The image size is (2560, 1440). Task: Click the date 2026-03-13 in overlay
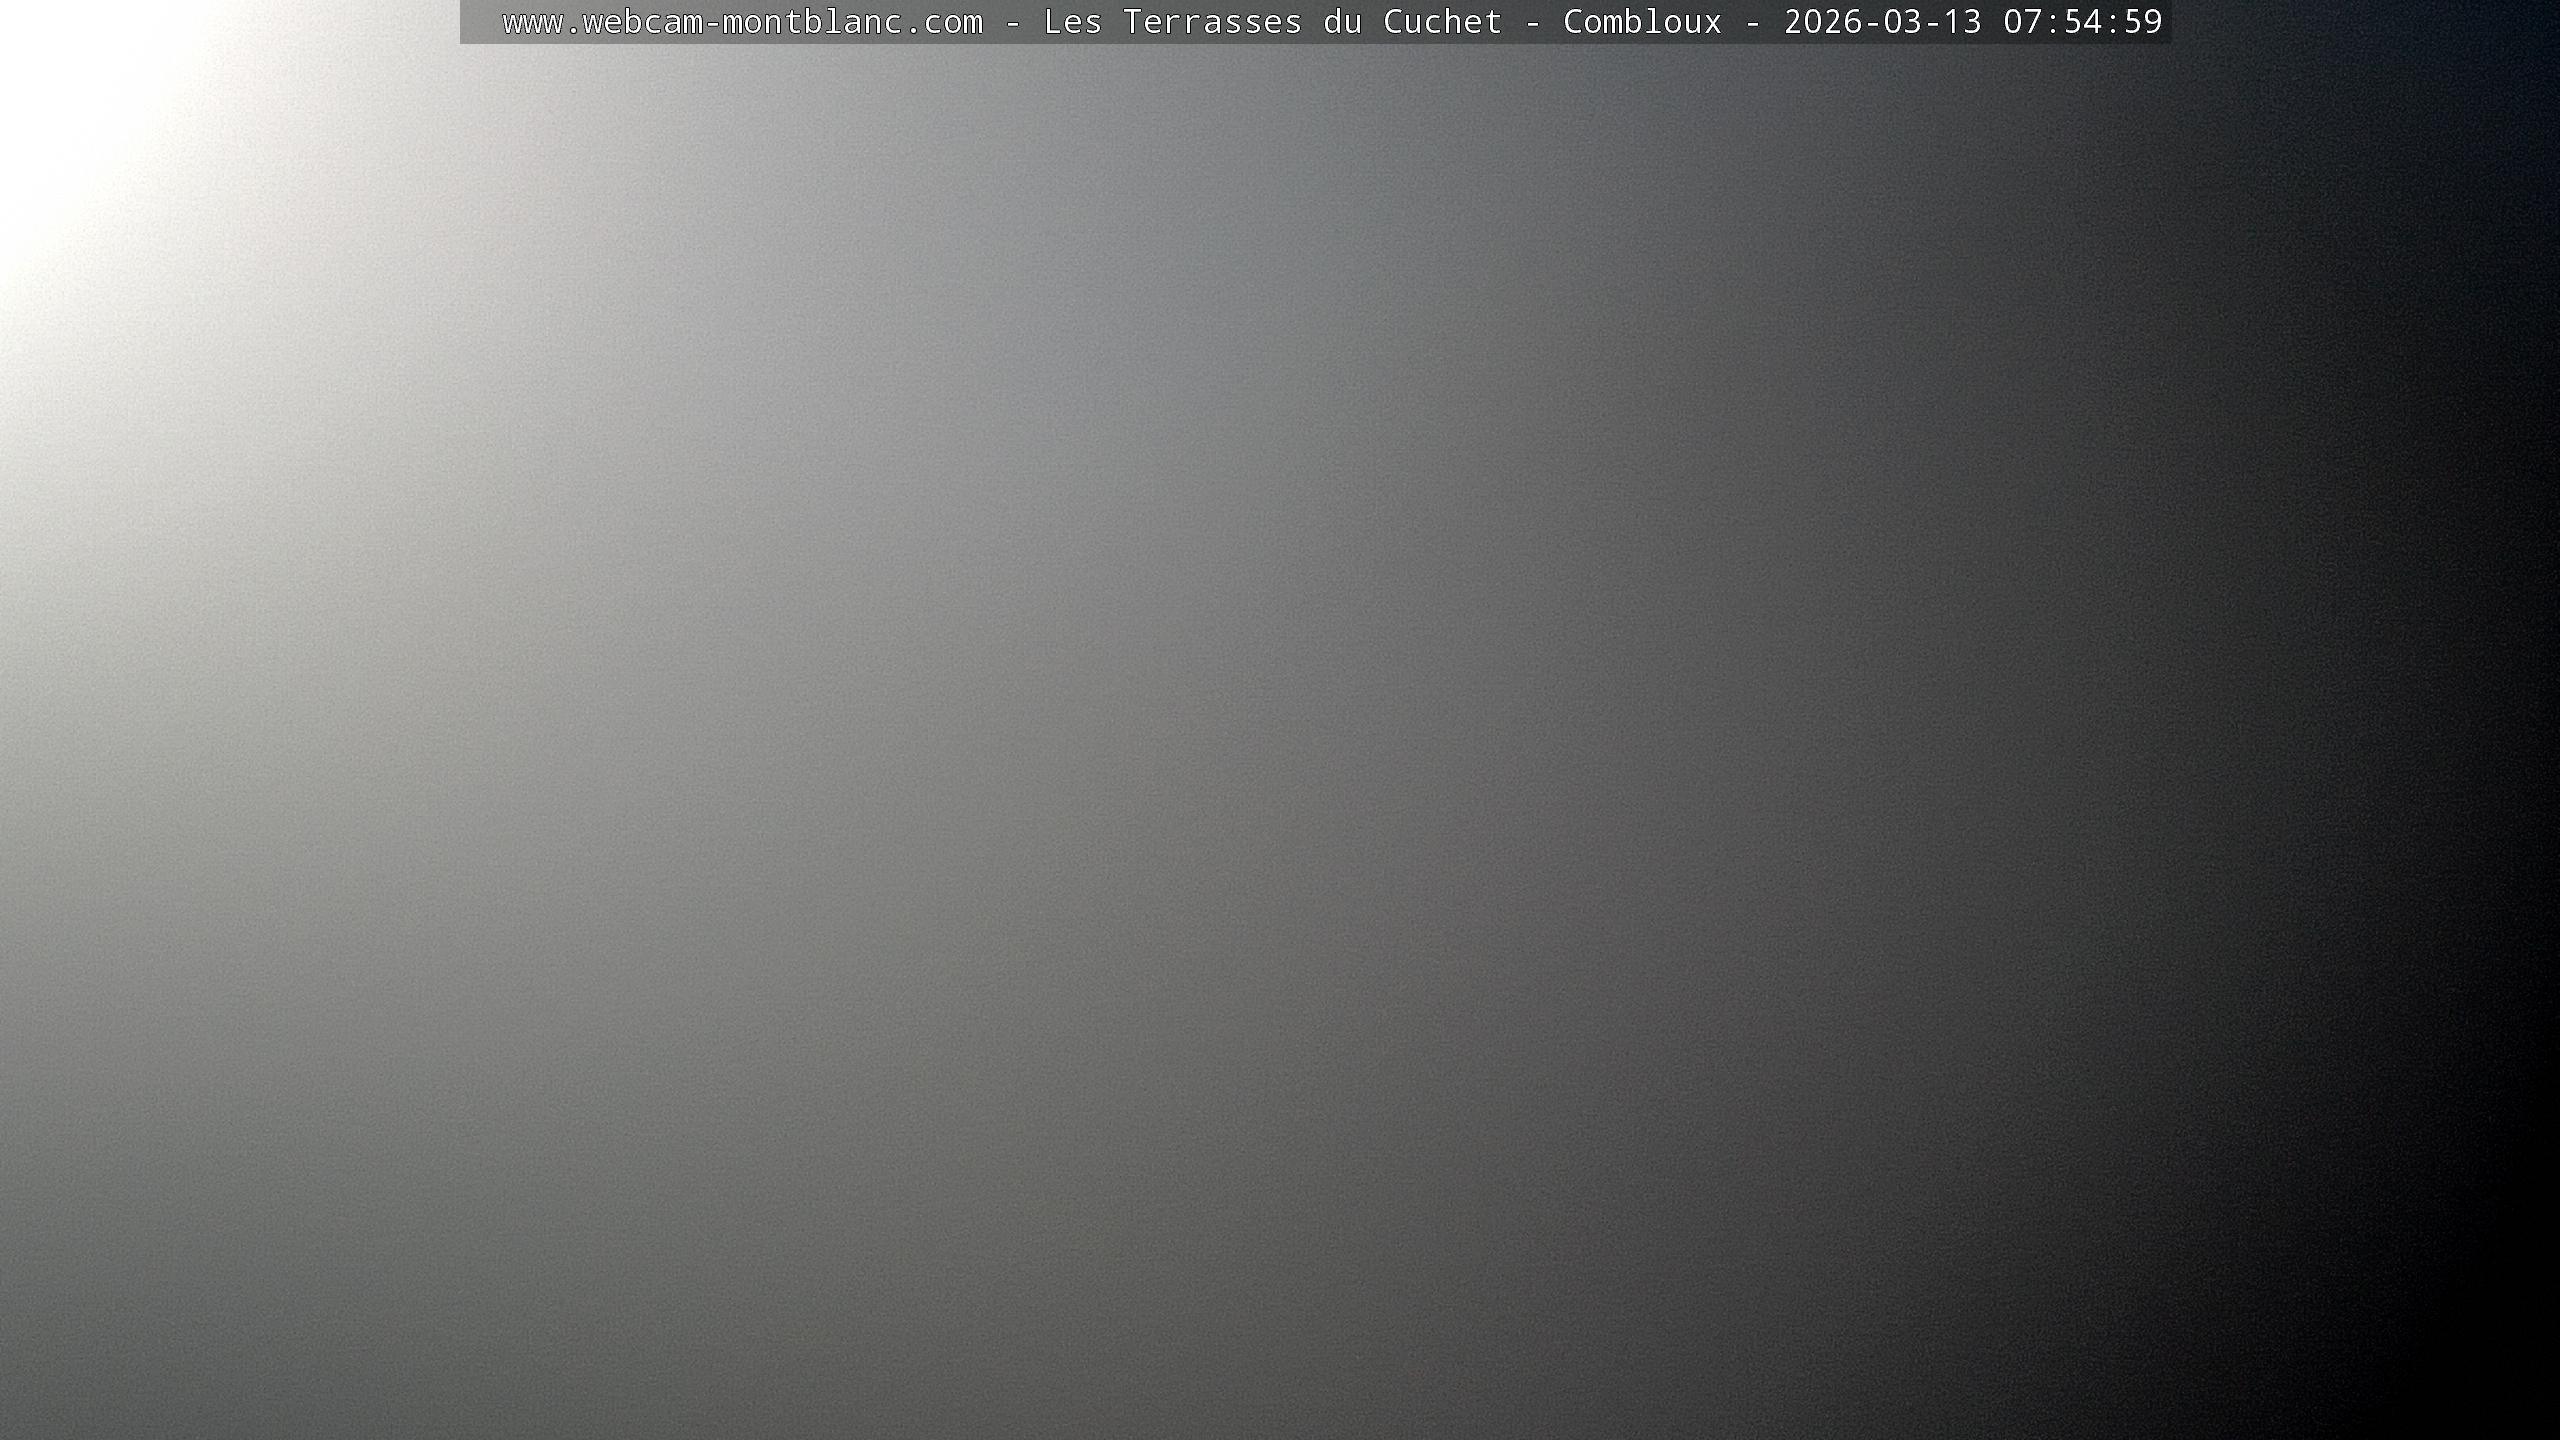point(1882,22)
